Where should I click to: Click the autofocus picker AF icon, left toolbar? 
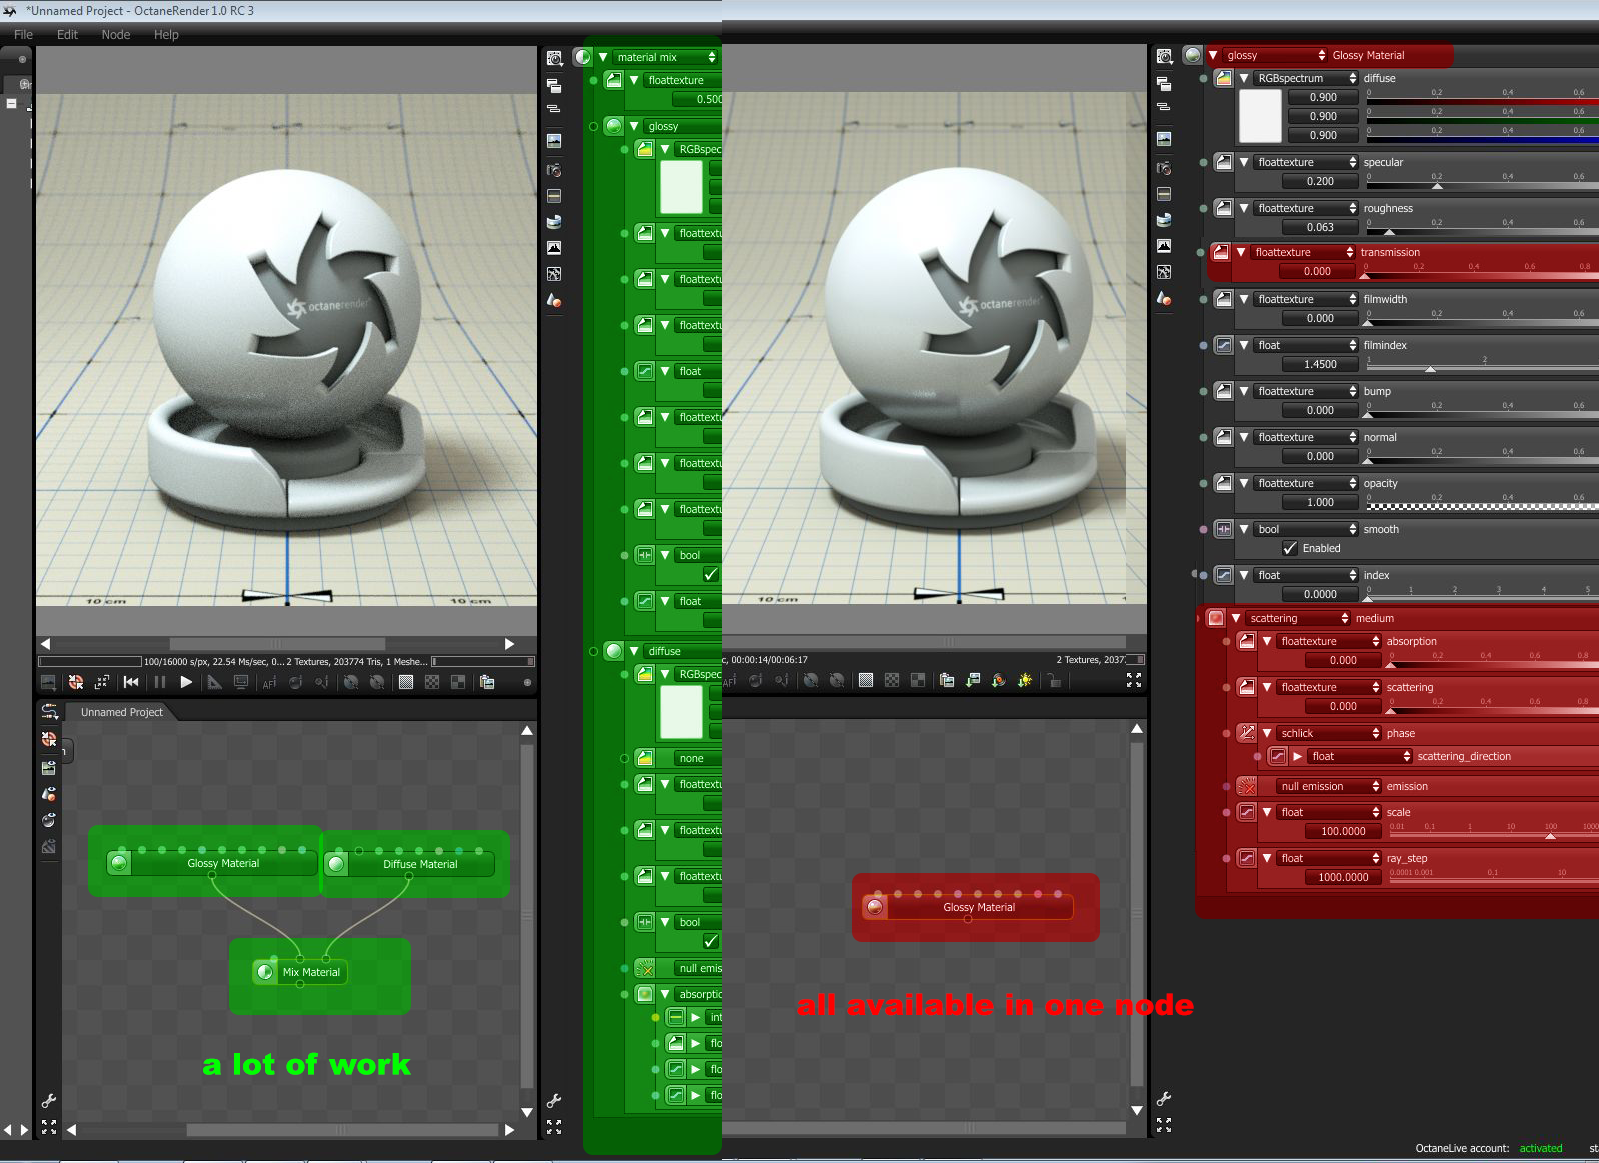tap(269, 682)
